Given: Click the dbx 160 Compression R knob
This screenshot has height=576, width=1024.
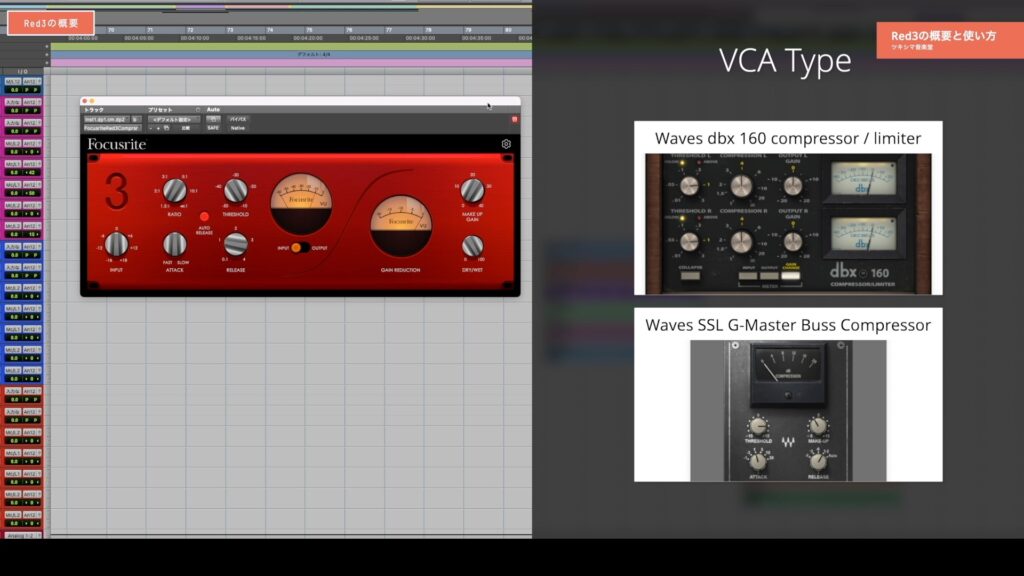Looking at the screenshot, I should pyautogui.click(x=741, y=242).
